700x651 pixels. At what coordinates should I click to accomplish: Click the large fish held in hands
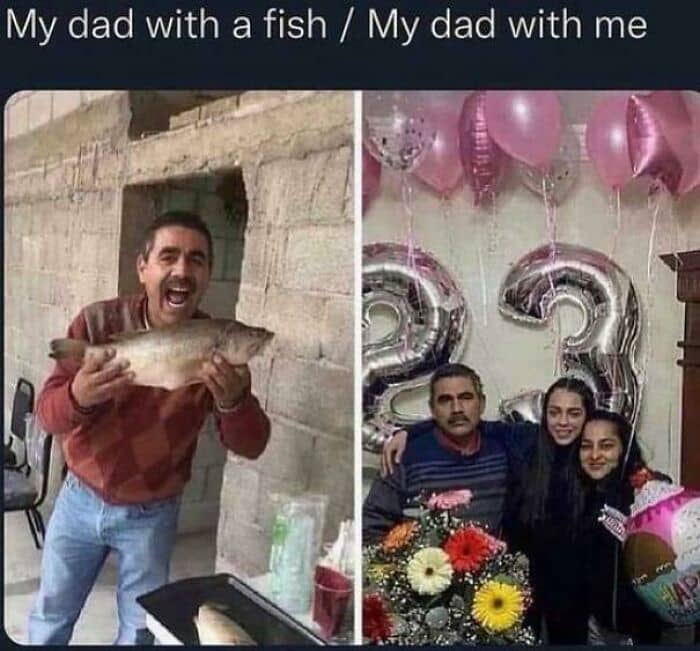pyautogui.click(x=162, y=352)
